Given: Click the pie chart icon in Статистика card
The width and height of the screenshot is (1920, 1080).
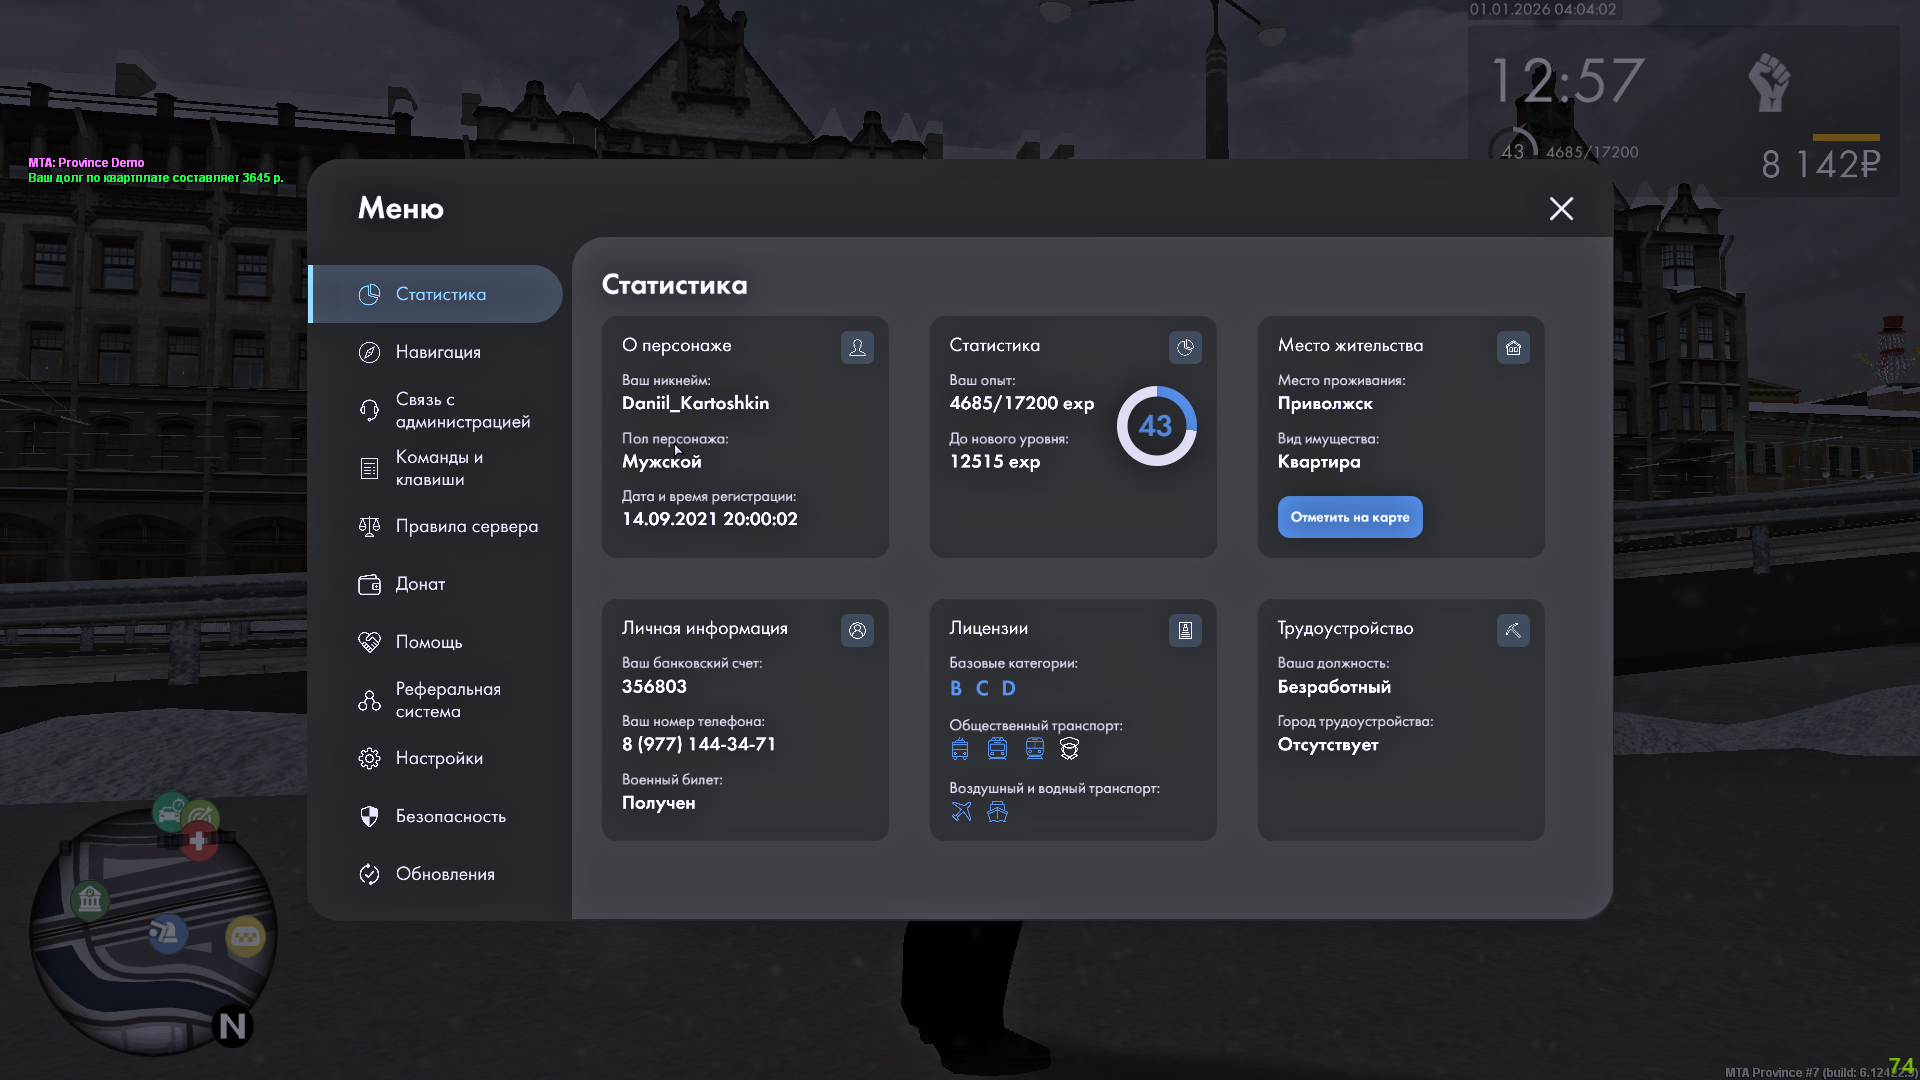Looking at the screenshot, I should coord(1185,348).
